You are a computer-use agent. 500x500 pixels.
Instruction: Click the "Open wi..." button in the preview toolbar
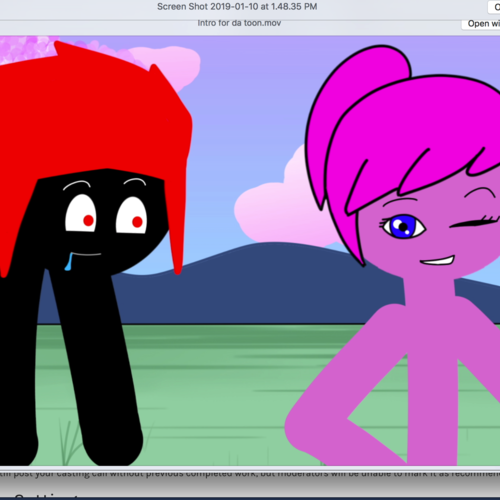(481, 24)
